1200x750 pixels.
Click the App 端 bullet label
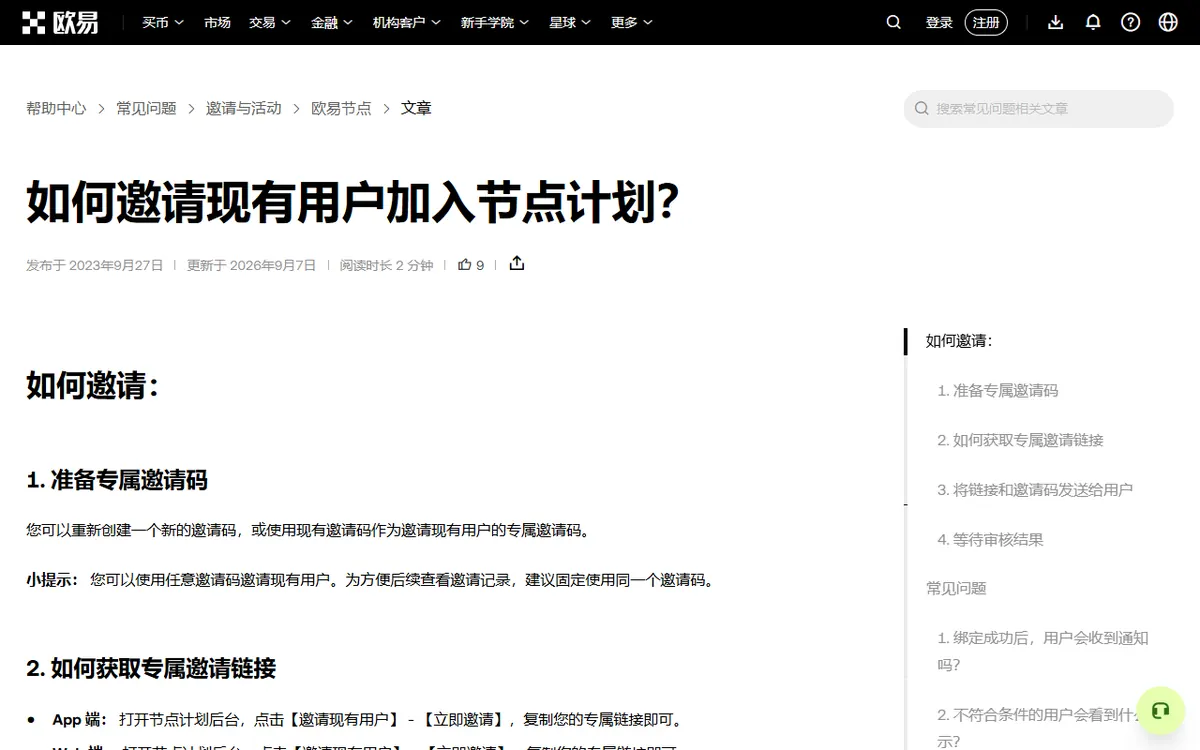(79, 719)
